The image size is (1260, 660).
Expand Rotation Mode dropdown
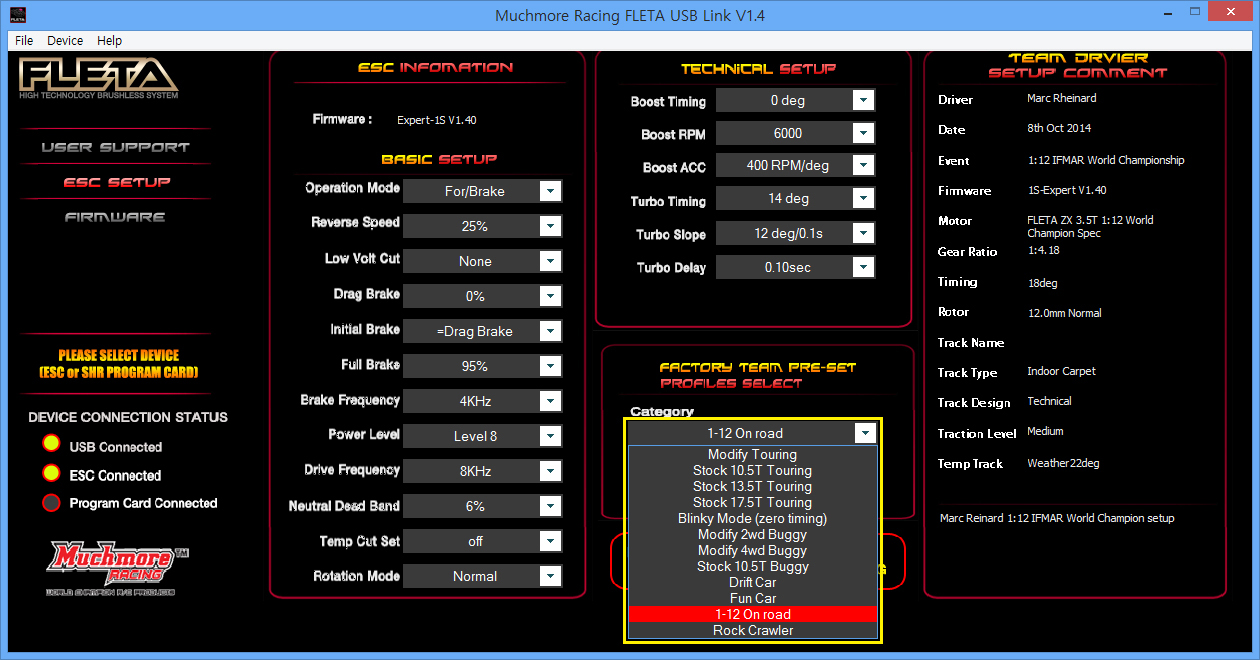point(550,576)
